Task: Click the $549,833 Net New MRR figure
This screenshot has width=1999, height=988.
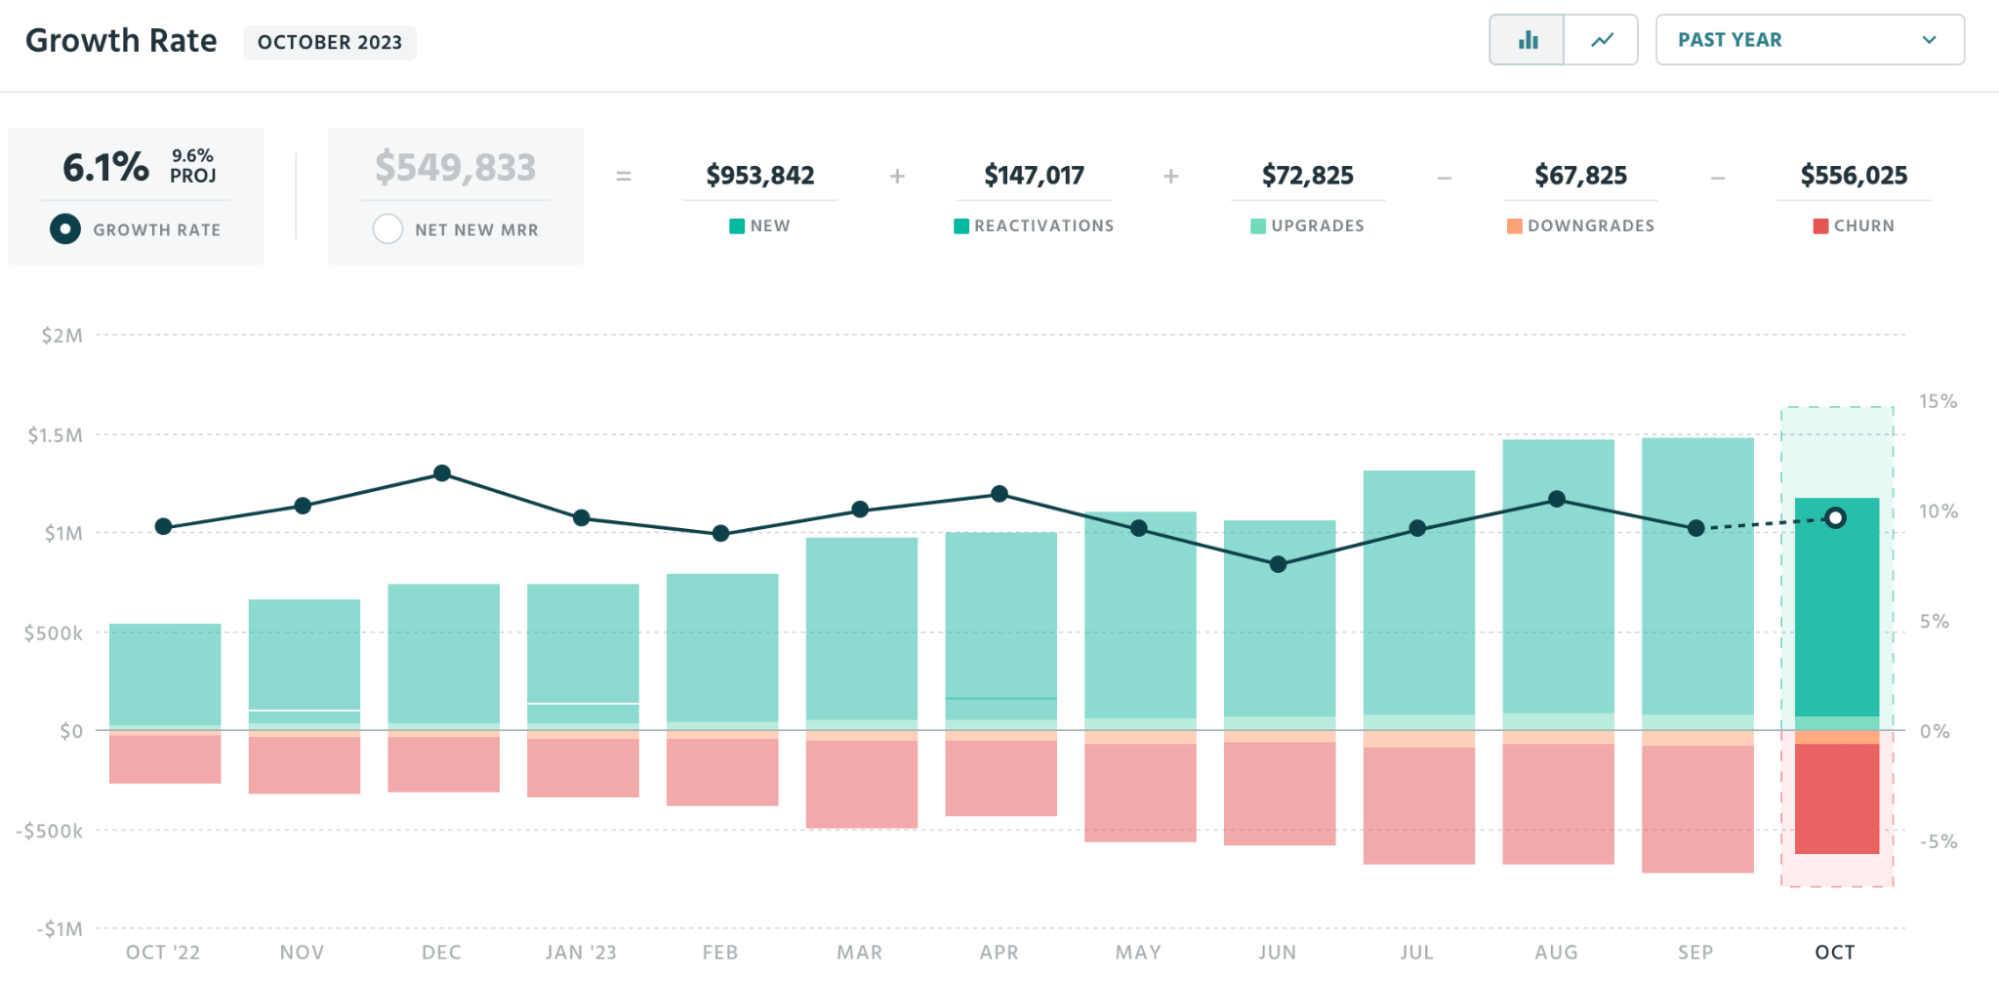Action: click(457, 169)
